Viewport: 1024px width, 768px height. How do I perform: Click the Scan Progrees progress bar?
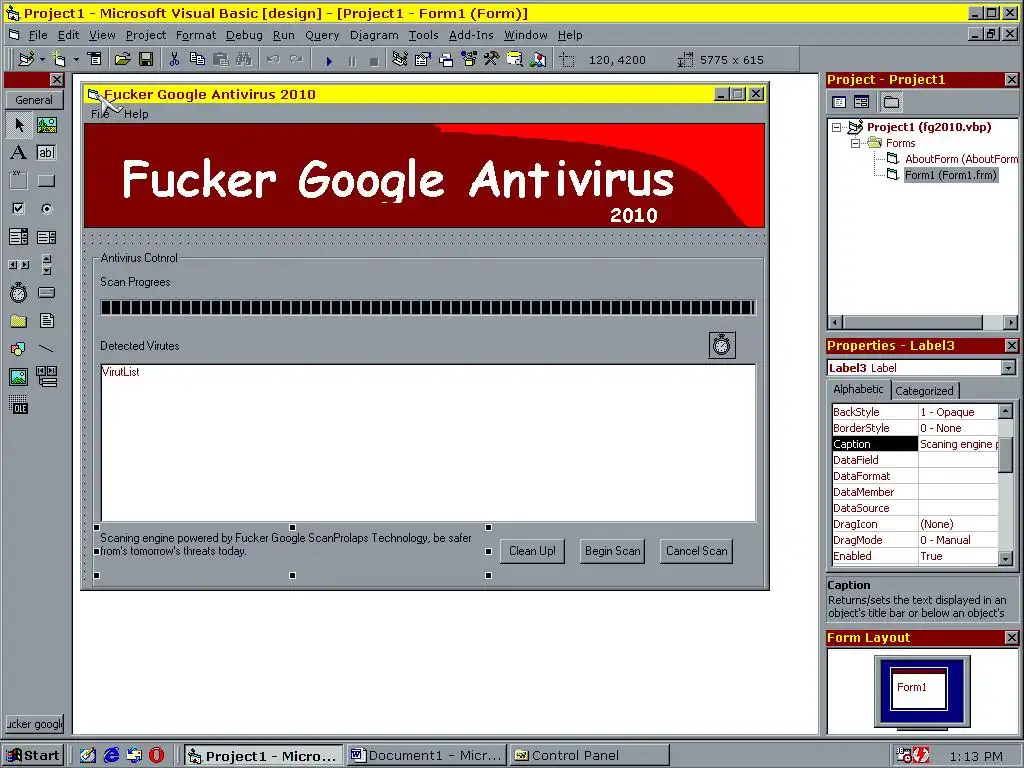coord(428,307)
